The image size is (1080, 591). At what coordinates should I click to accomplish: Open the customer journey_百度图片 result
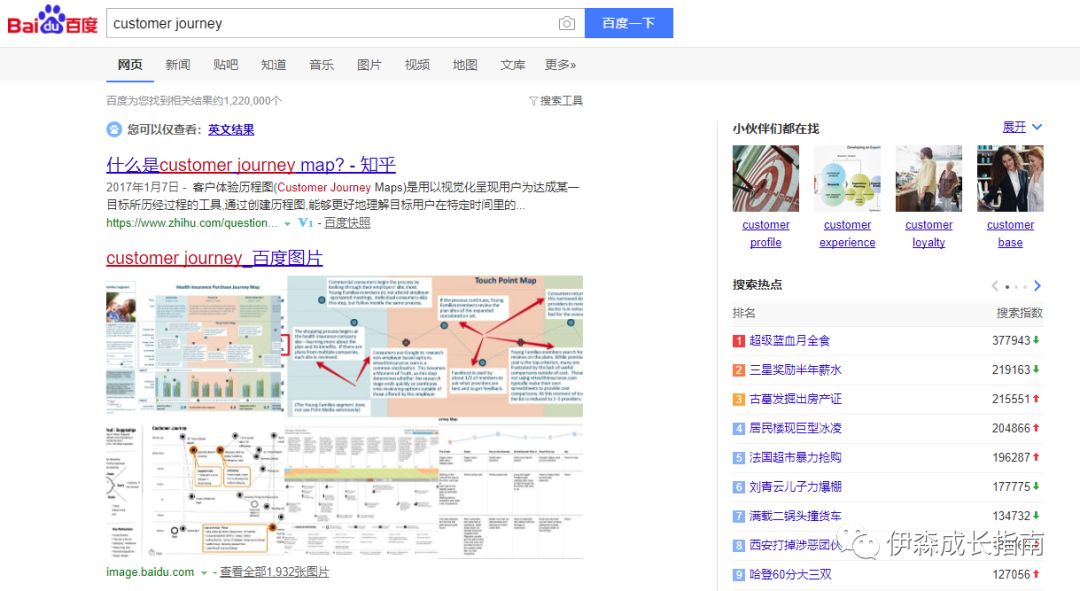click(x=214, y=258)
